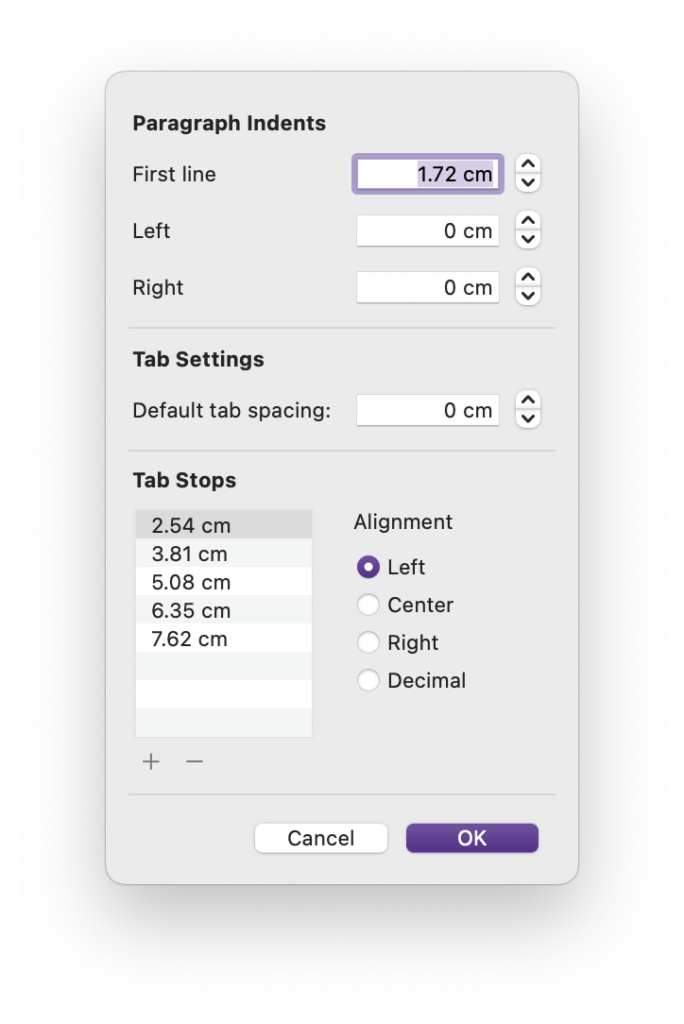Click the minus icon to remove tab stop

[194, 762]
